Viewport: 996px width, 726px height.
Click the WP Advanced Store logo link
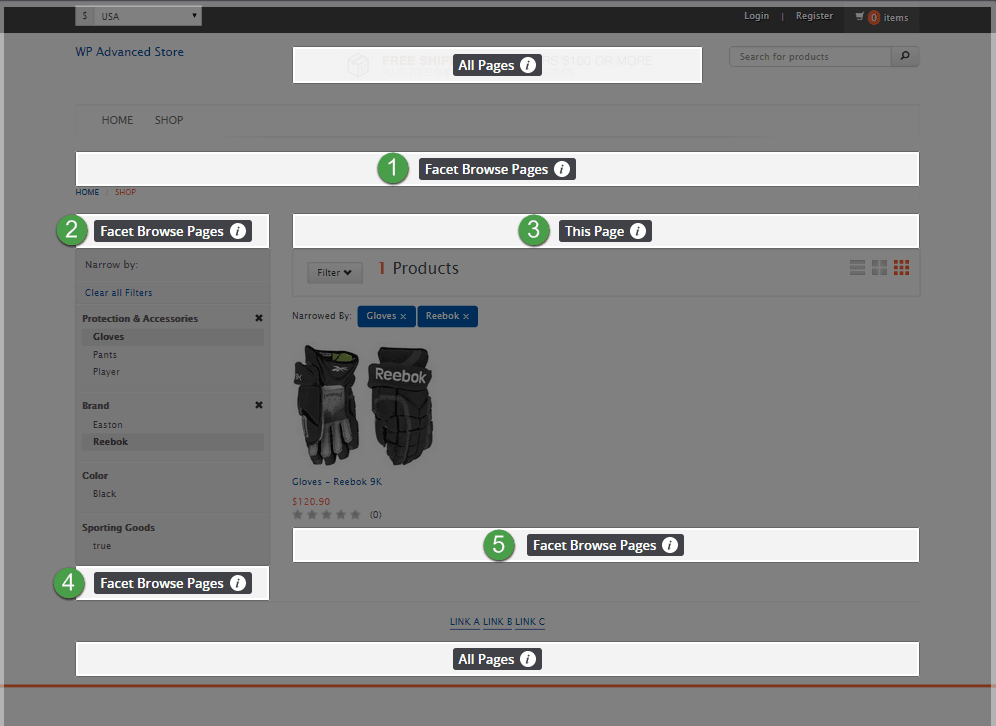point(130,52)
